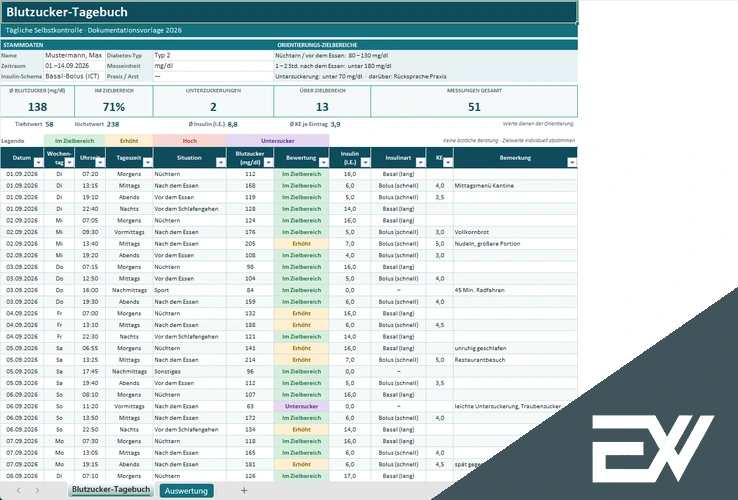The width and height of the screenshot is (738, 500).
Task: Select time cell 07:20 on 01.09.2026
Action: pyautogui.click(x=89, y=174)
